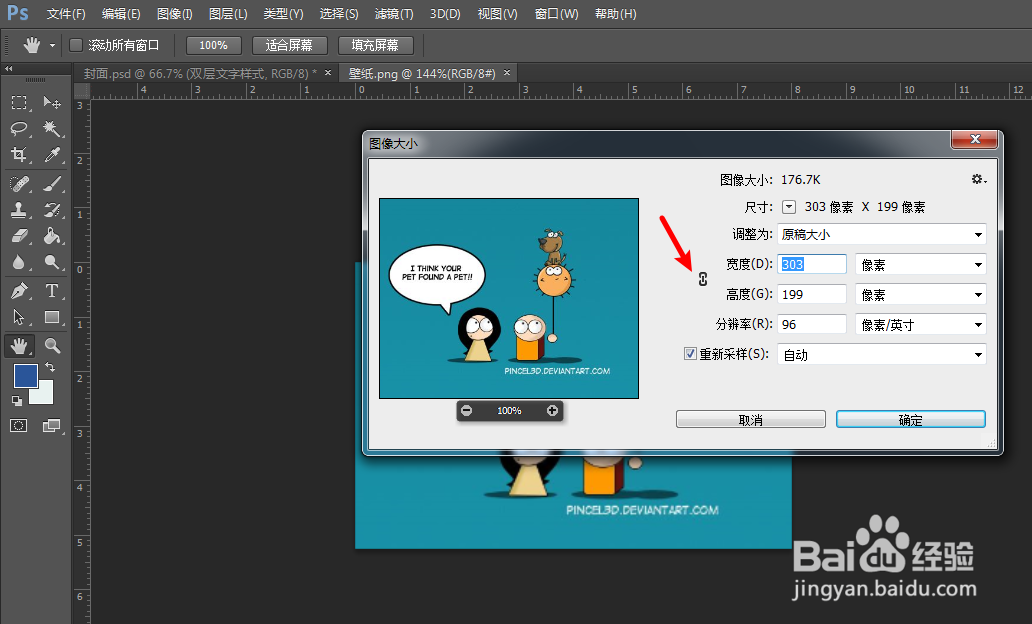1032x624 pixels.
Task: Open the 文件(F) menu
Action: tap(66, 14)
